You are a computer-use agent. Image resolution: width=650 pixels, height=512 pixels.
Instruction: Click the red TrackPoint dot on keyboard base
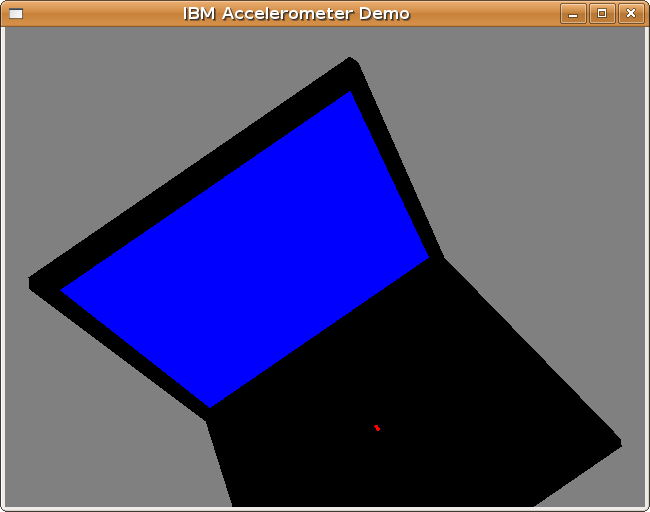point(377,428)
